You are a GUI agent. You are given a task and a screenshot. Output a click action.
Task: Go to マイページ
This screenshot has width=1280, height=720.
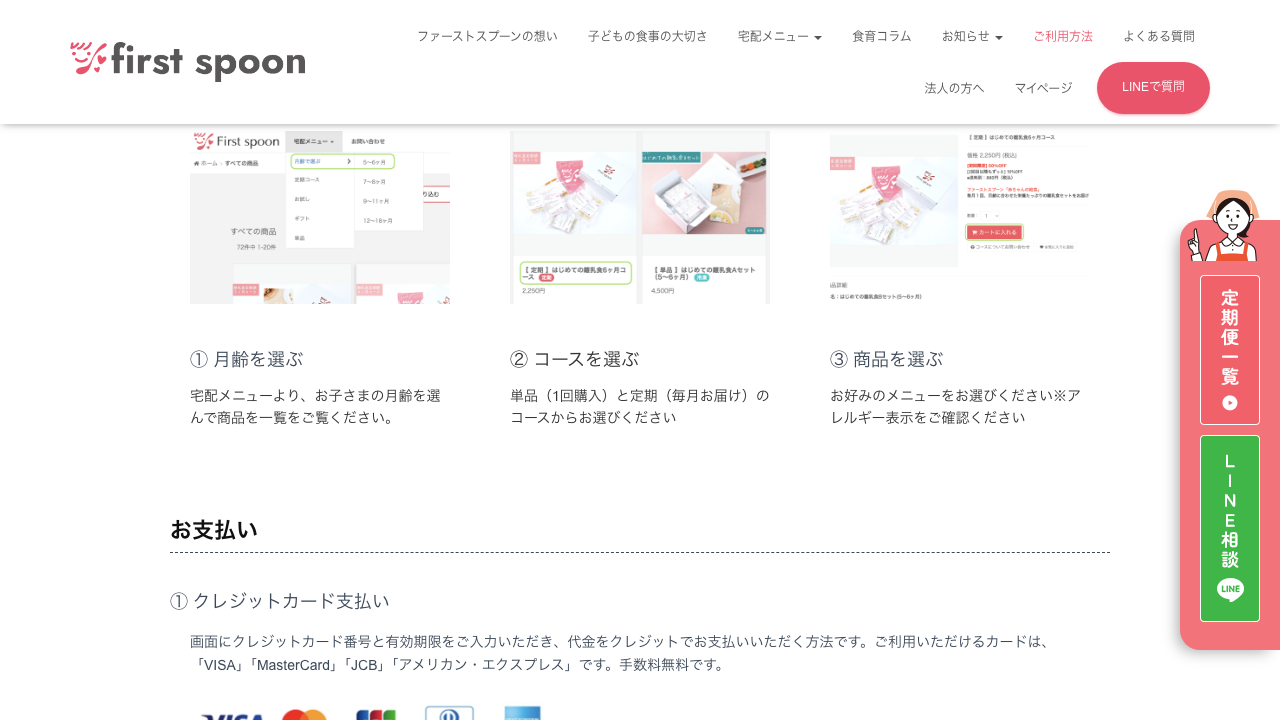click(1043, 88)
